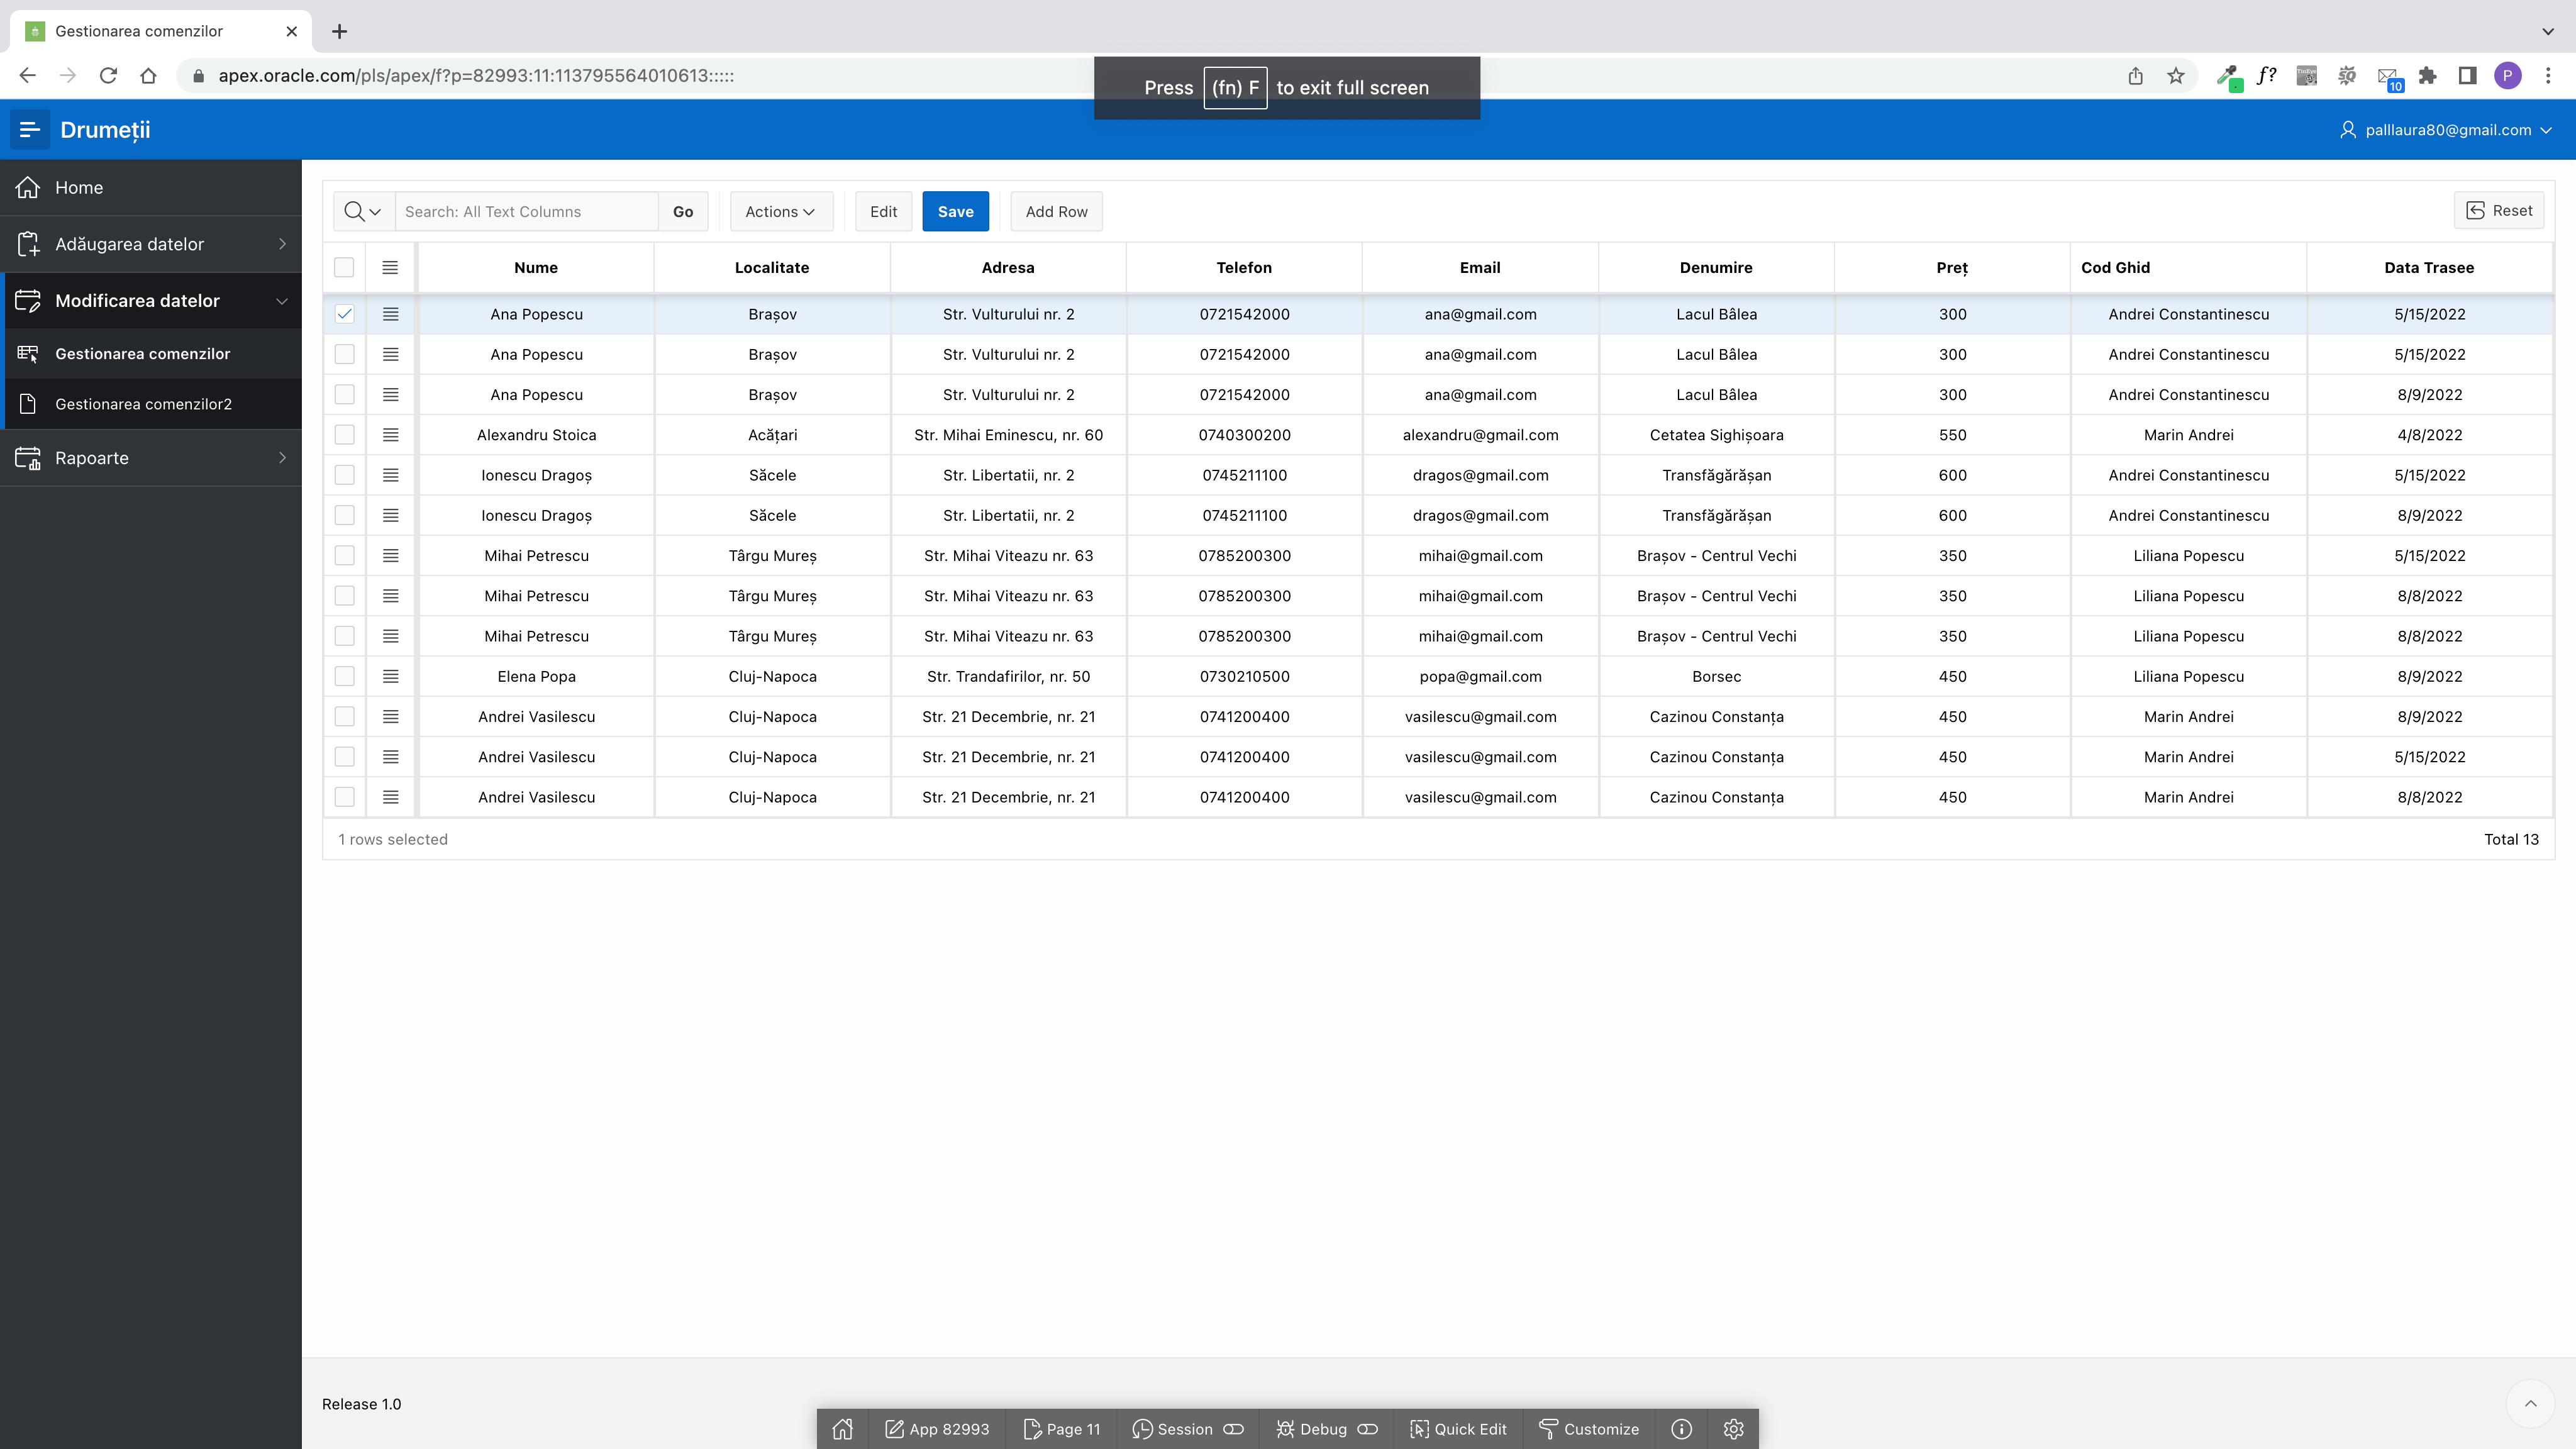Open Customize in the developer toolbar
Image resolution: width=2576 pixels, height=1449 pixels.
[1588, 1428]
